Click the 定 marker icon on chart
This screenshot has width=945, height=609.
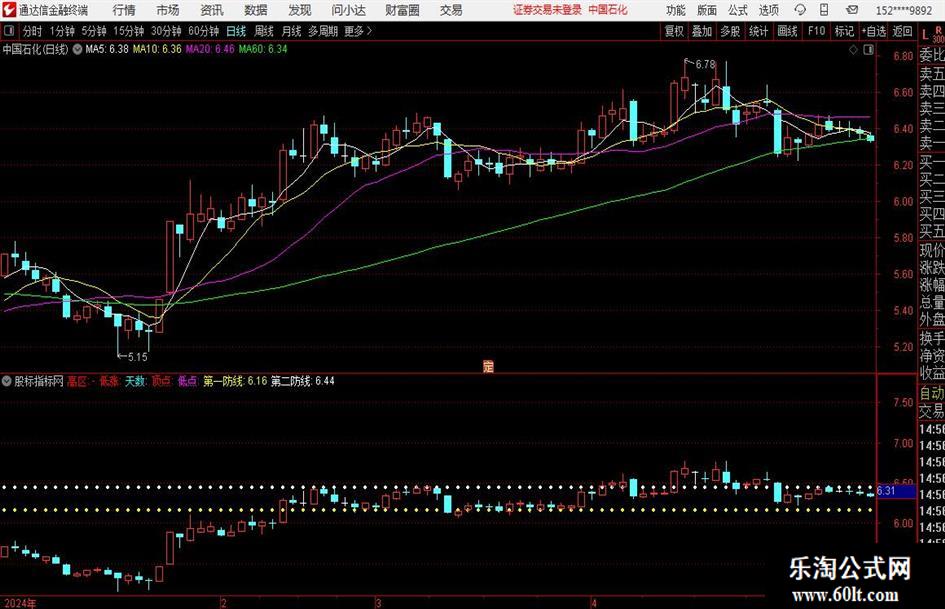coord(488,366)
